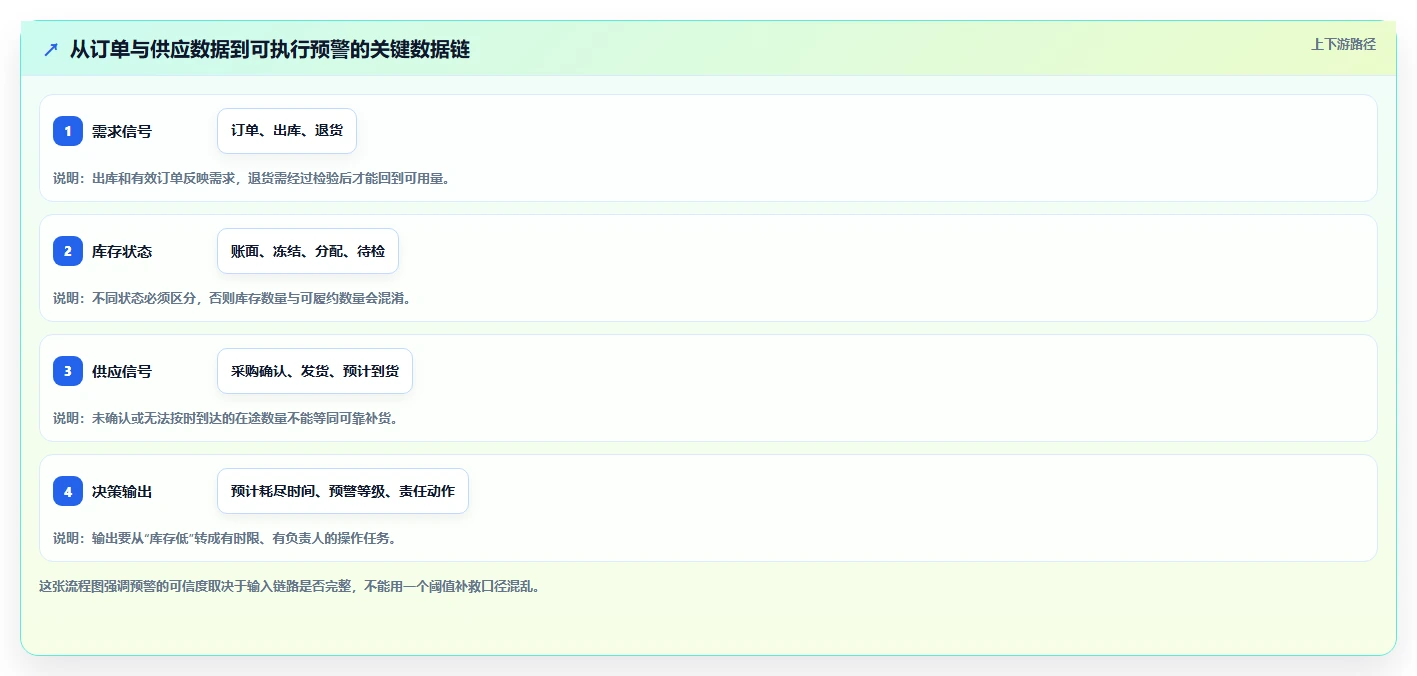Click the step 2 number badge

(x=68, y=251)
